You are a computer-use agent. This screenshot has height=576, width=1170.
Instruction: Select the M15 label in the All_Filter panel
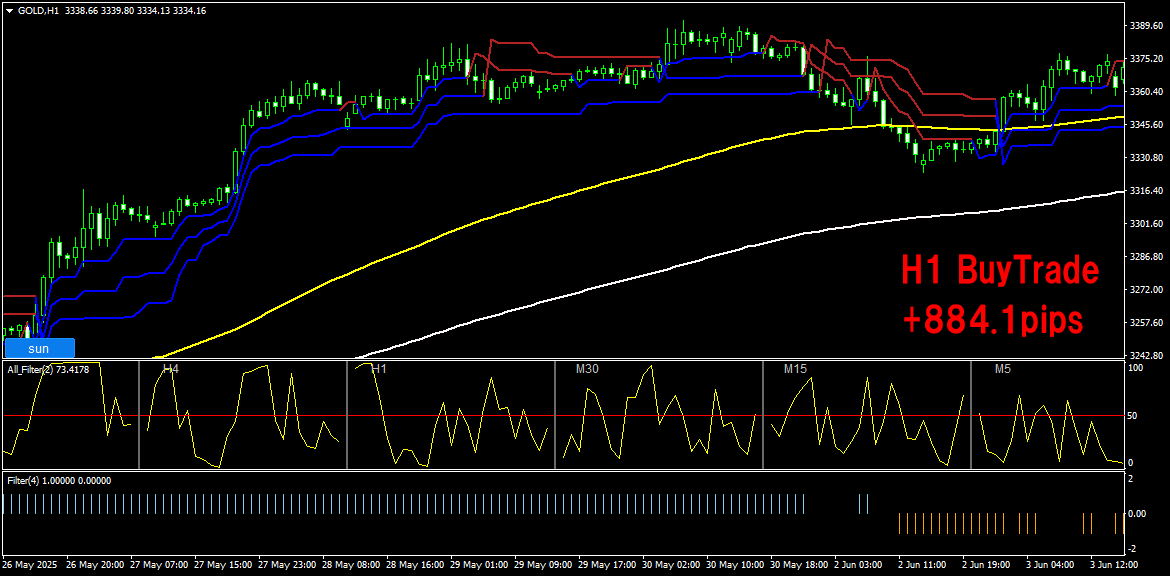[796, 369]
